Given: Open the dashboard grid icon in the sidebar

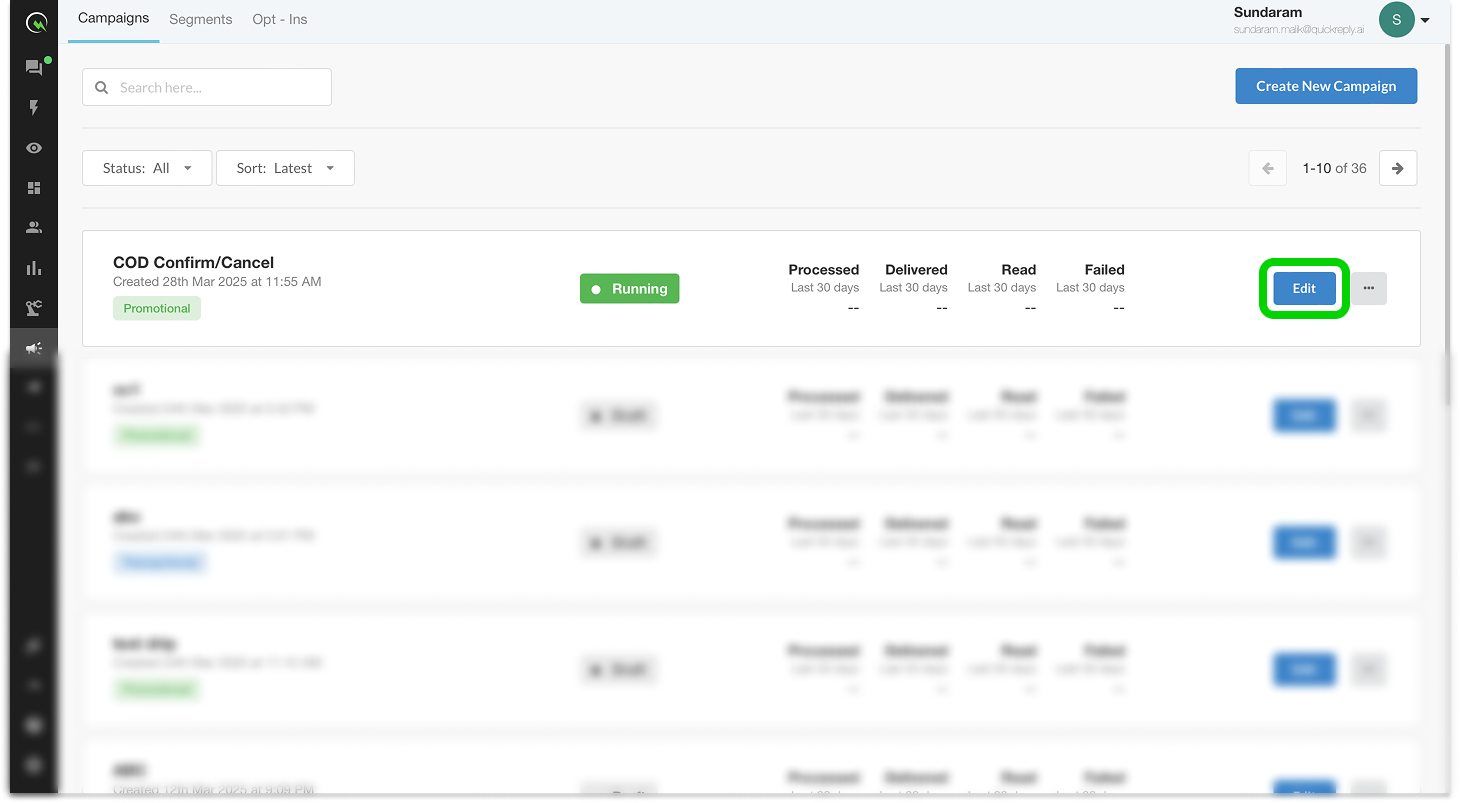Looking at the screenshot, I should 34,188.
